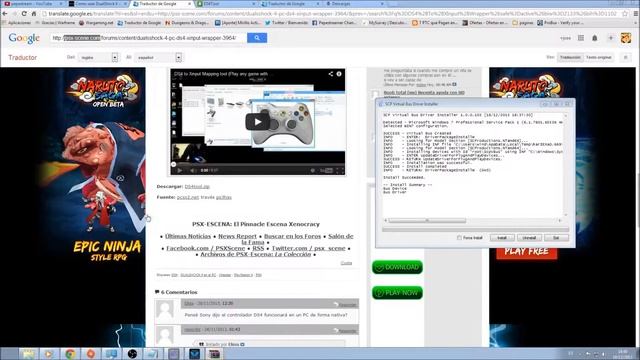Screen dimensions: 640x360
Task: Click the Install button in SCP installer
Action: 502,238
